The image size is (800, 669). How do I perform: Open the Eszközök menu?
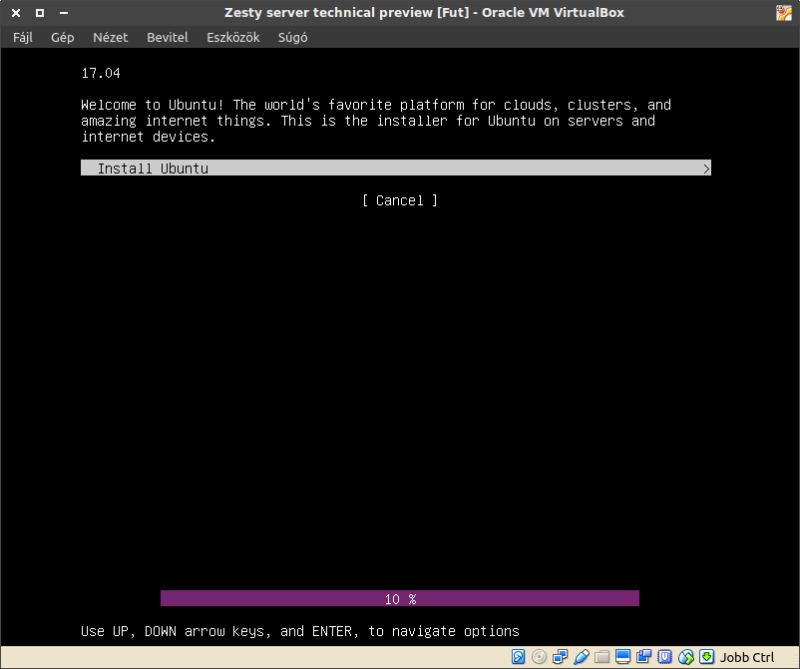pyautogui.click(x=233, y=37)
